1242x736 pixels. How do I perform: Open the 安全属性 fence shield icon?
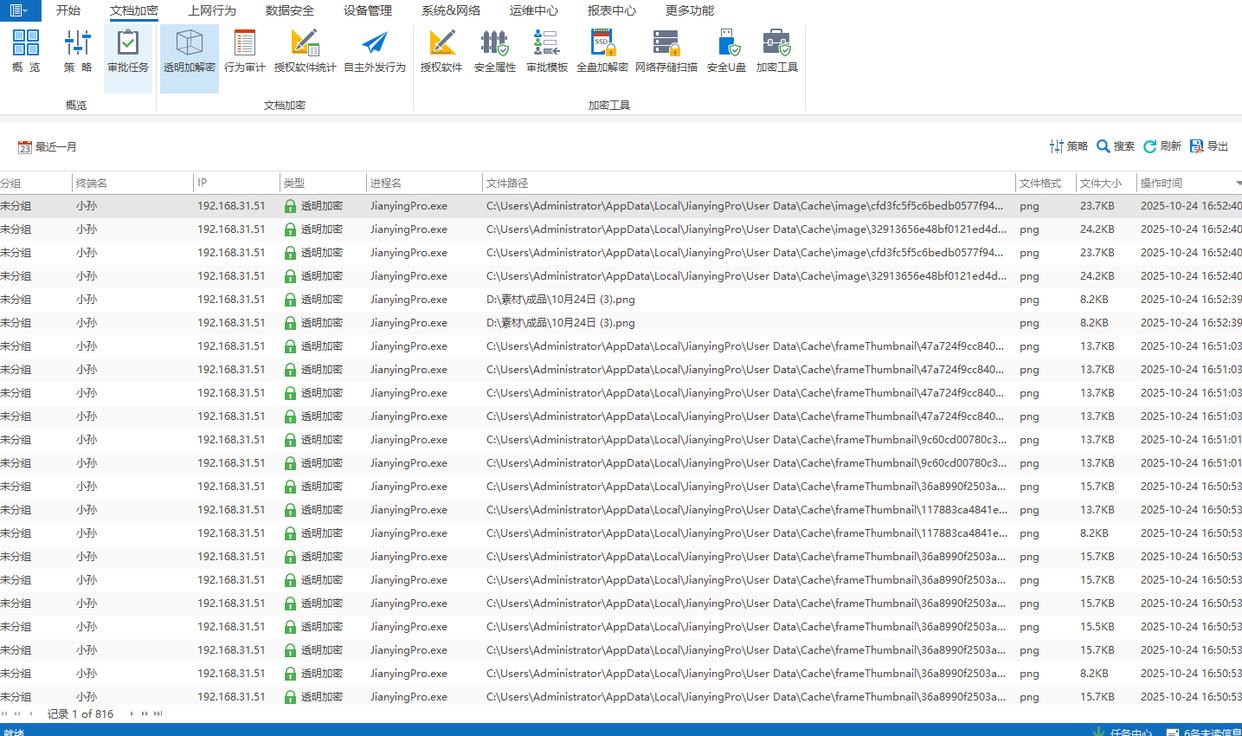click(x=494, y=50)
